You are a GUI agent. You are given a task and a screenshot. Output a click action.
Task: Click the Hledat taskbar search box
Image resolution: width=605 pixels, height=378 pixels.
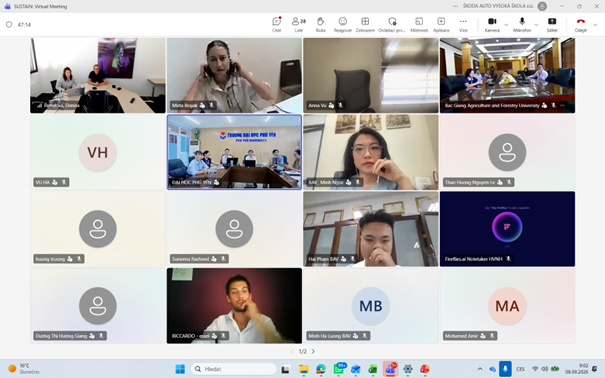[233, 369]
